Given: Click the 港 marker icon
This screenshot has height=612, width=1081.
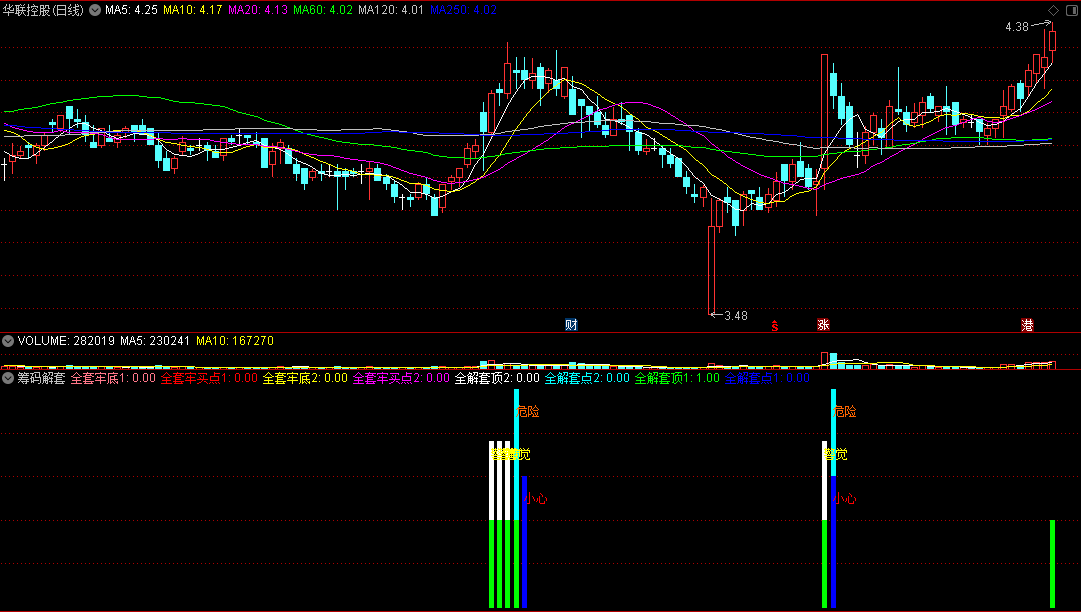Looking at the screenshot, I should [1027, 325].
